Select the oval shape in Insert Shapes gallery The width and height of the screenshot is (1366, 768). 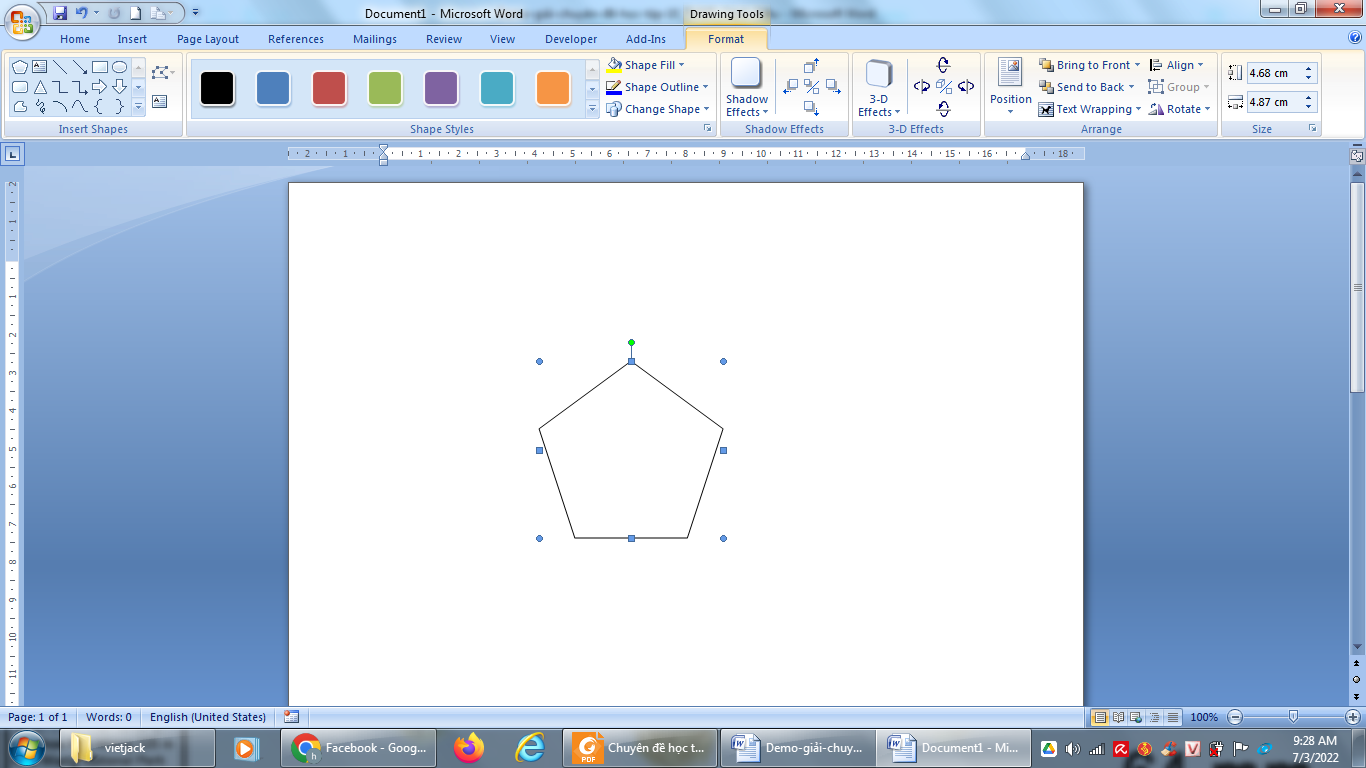pyautogui.click(x=119, y=67)
